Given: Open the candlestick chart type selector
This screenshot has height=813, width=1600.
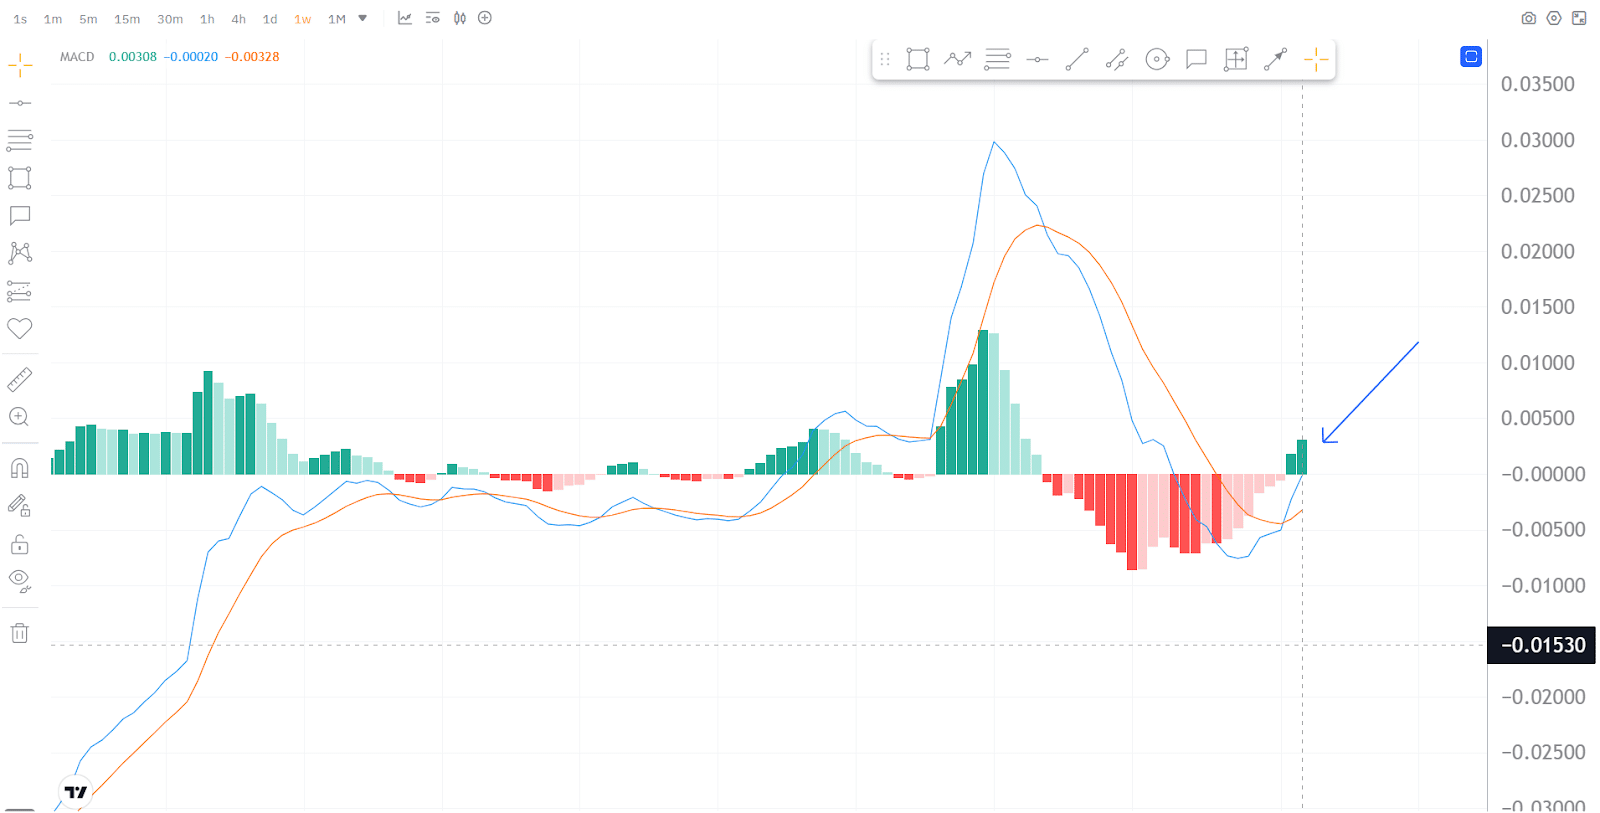Looking at the screenshot, I should pos(460,18).
